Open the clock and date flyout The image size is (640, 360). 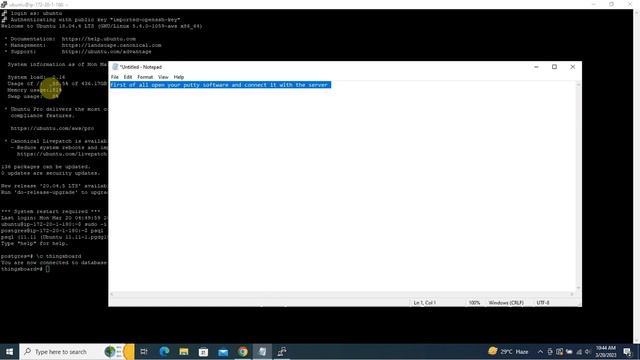tap(606, 351)
